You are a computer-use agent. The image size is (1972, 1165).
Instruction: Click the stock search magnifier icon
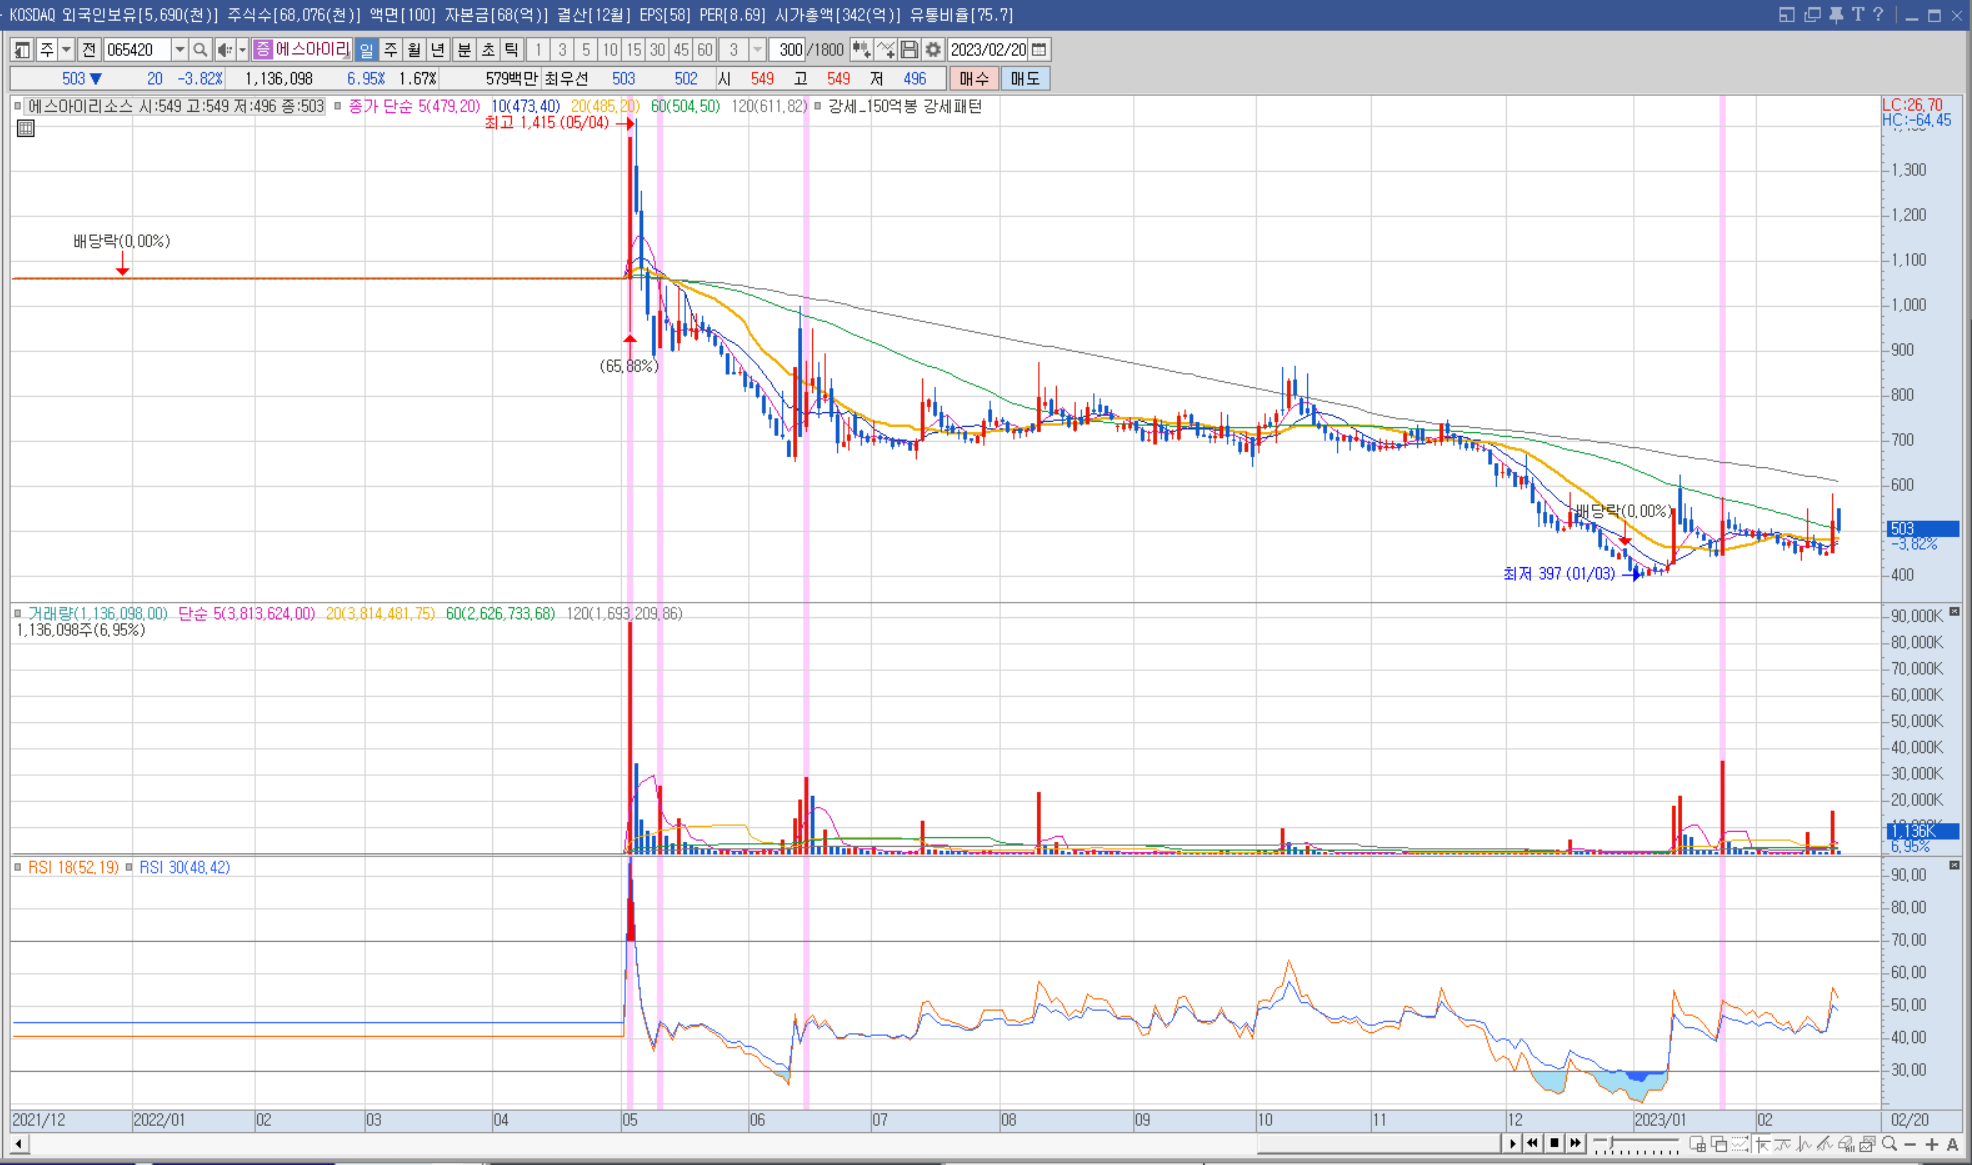pos(200,50)
